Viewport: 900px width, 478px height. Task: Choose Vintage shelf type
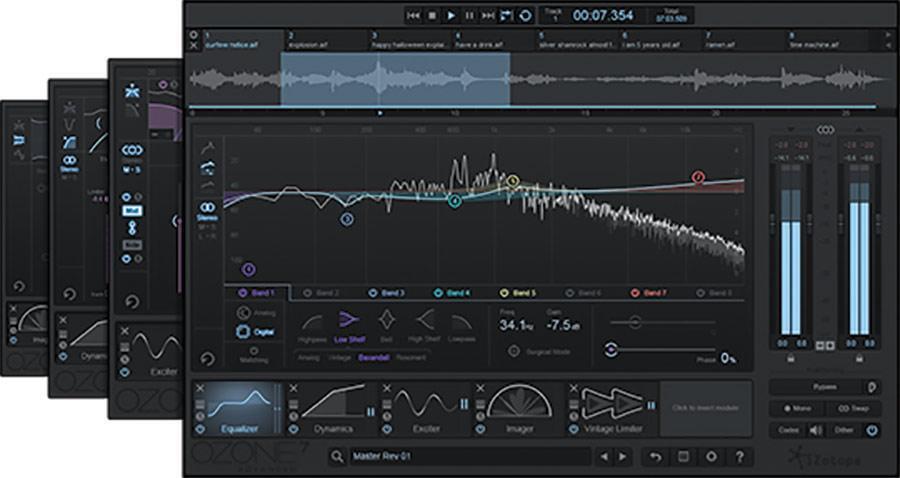339,357
